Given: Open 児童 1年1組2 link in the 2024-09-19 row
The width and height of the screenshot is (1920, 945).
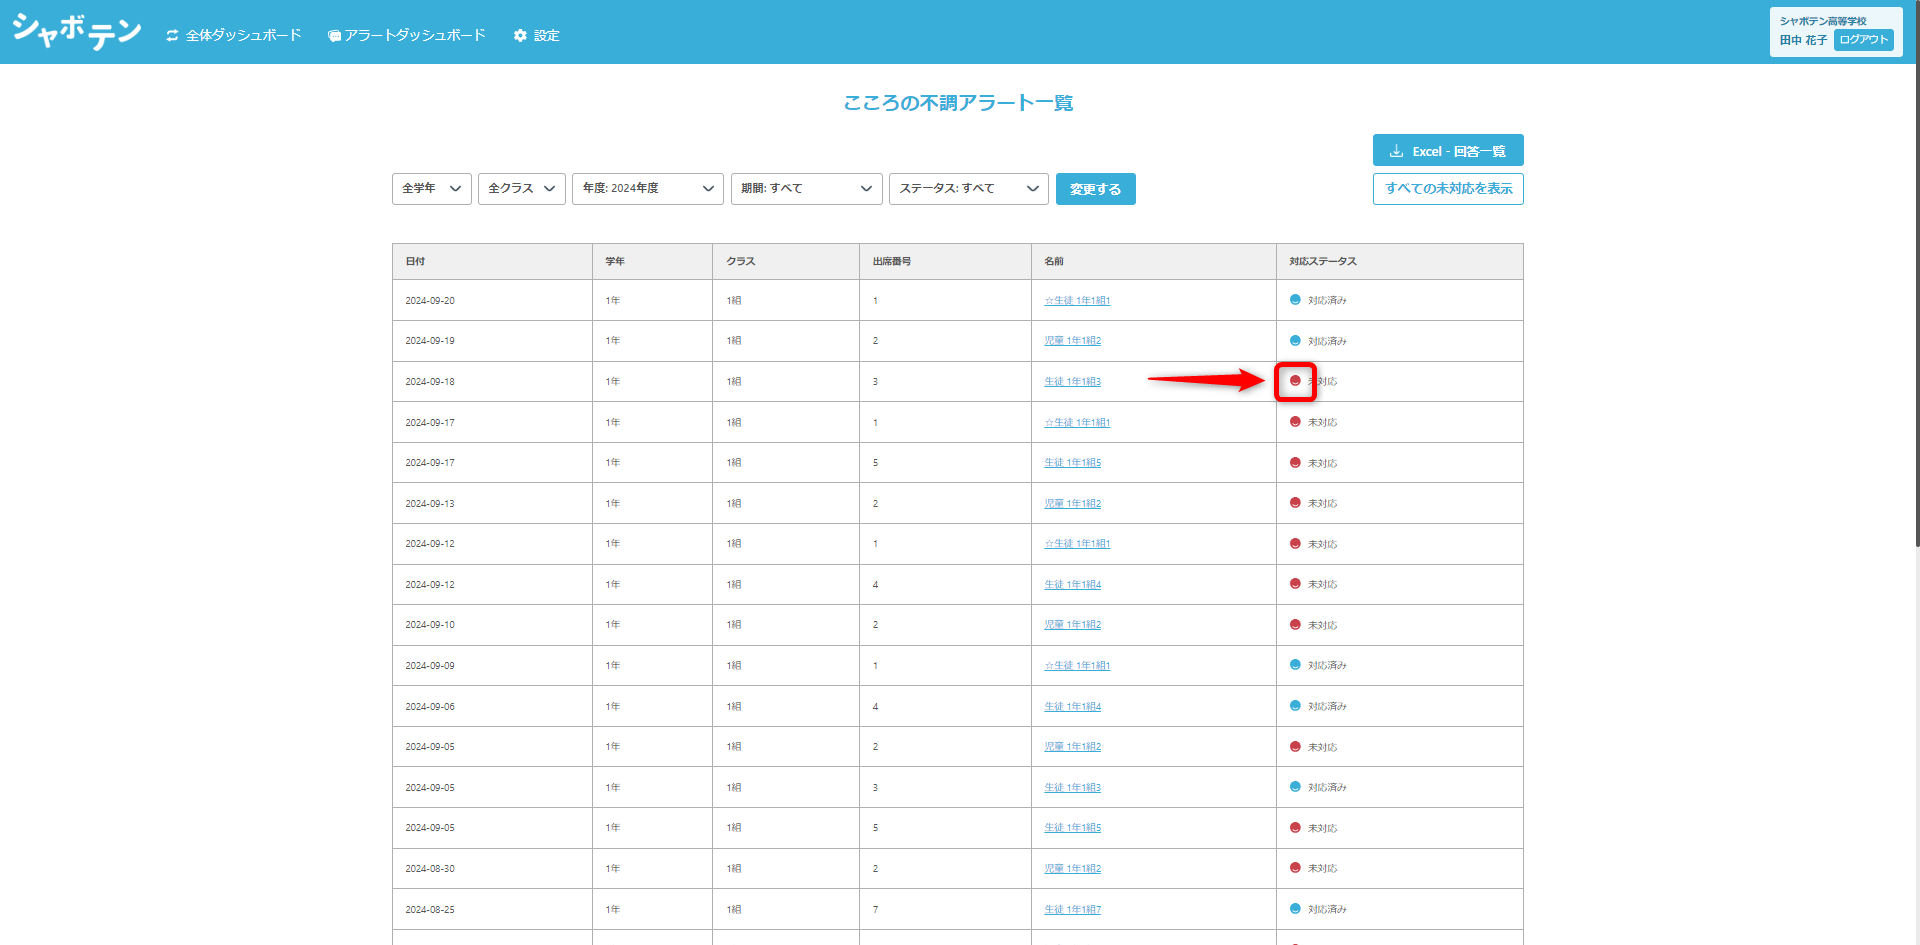Looking at the screenshot, I should [1073, 341].
